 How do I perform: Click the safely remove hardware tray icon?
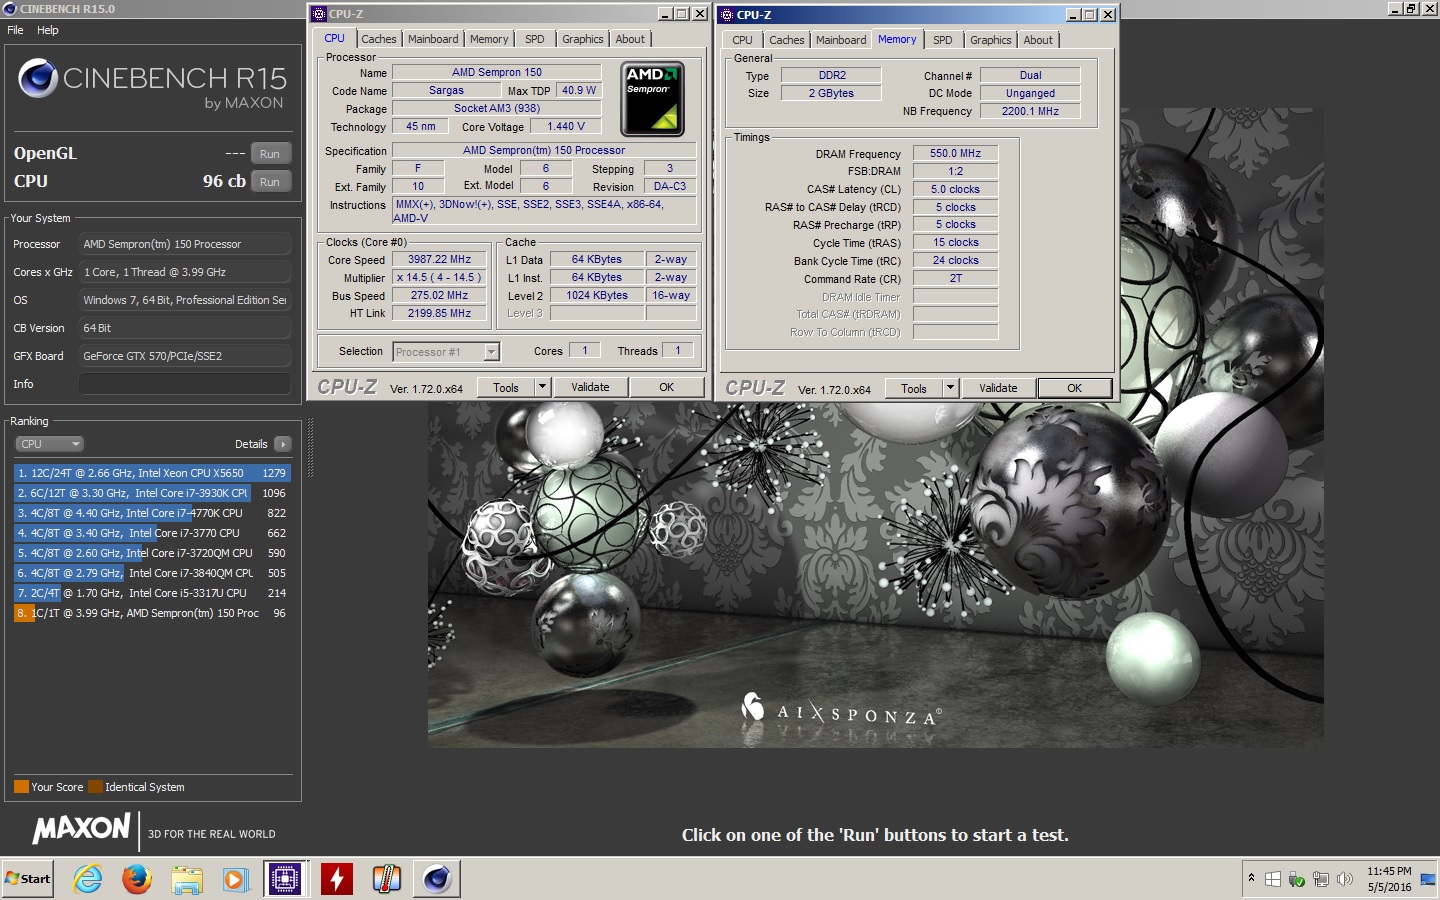pyautogui.click(x=1297, y=879)
